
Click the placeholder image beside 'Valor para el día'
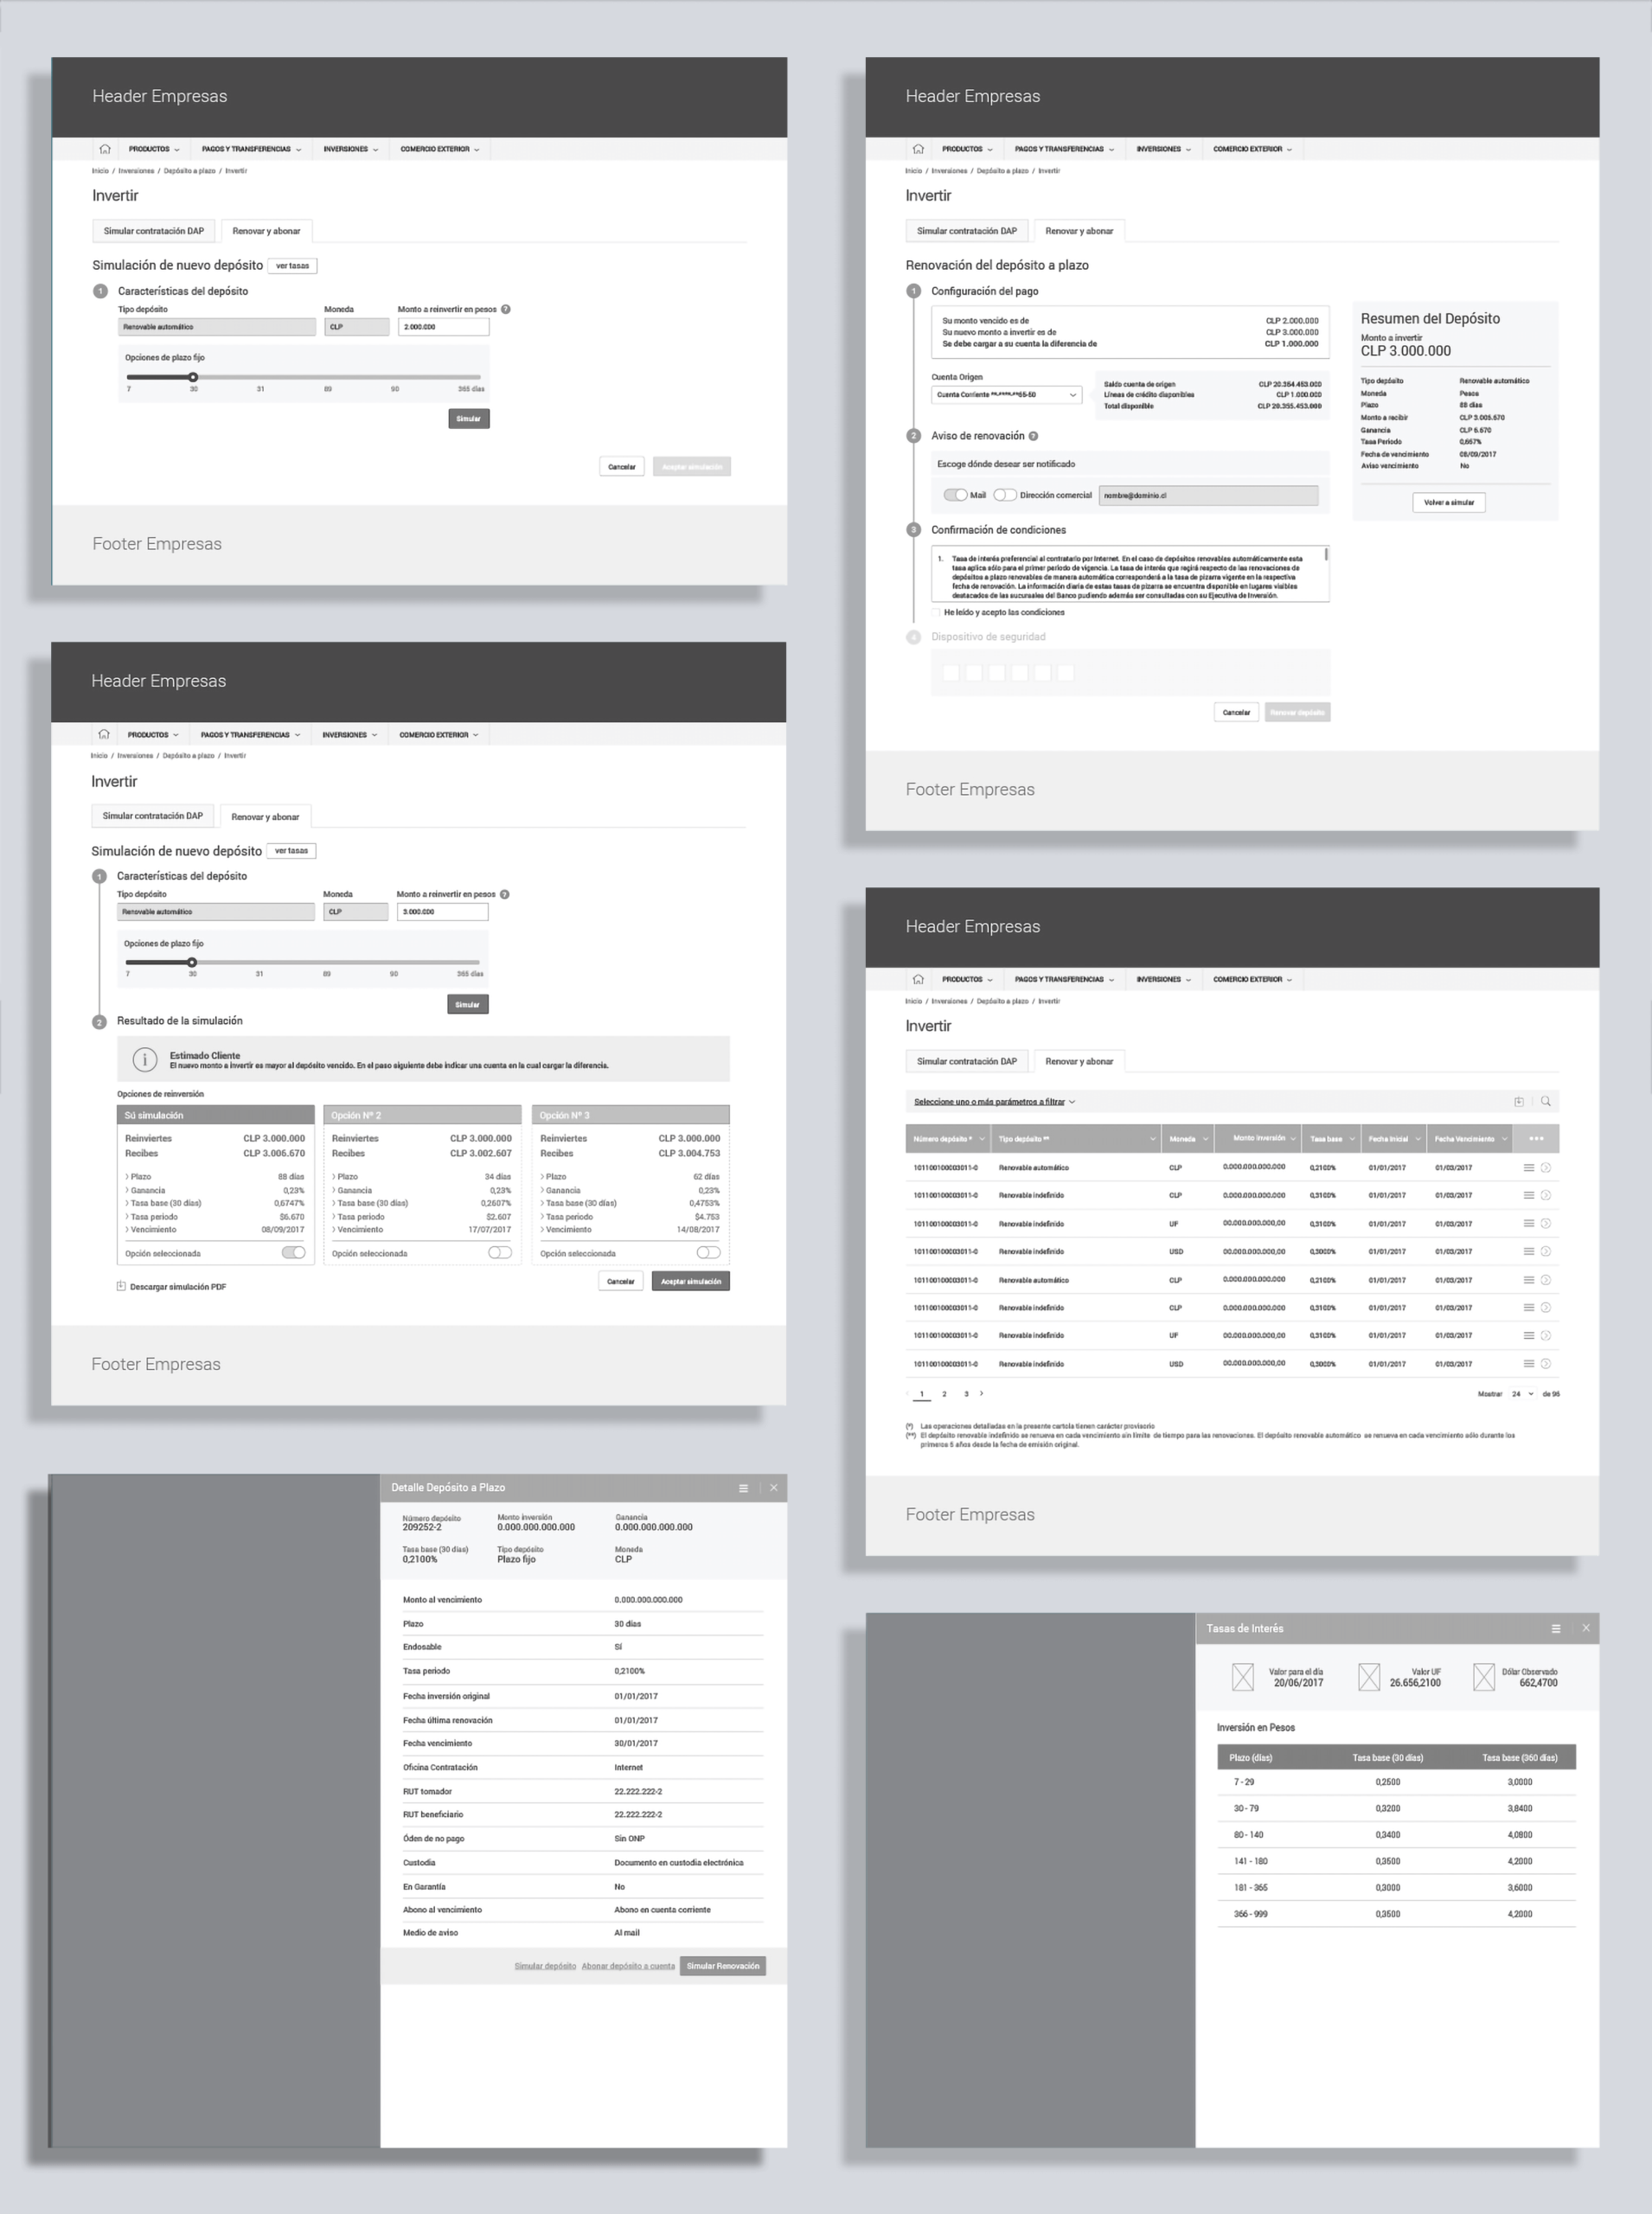pyautogui.click(x=1243, y=1677)
